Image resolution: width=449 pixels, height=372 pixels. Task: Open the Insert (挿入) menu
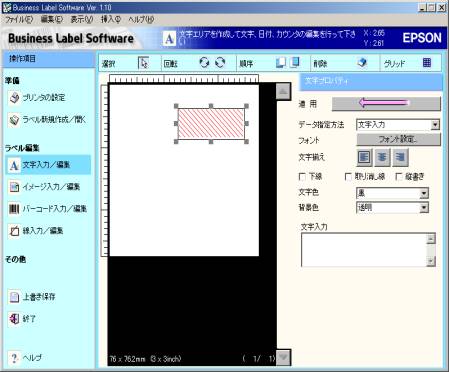point(111,20)
